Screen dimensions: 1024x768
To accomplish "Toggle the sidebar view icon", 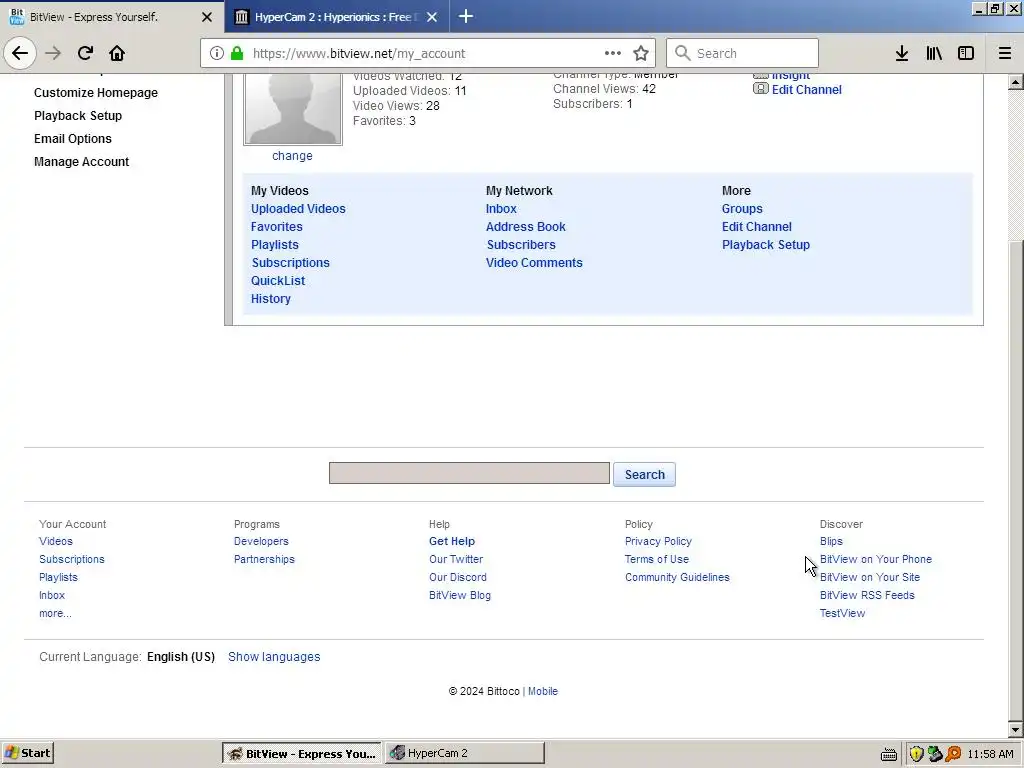I will tap(966, 53).
